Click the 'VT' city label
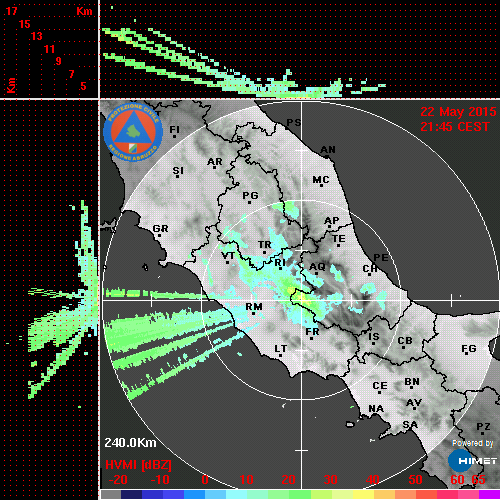The image size is (500, 500). 228,256
